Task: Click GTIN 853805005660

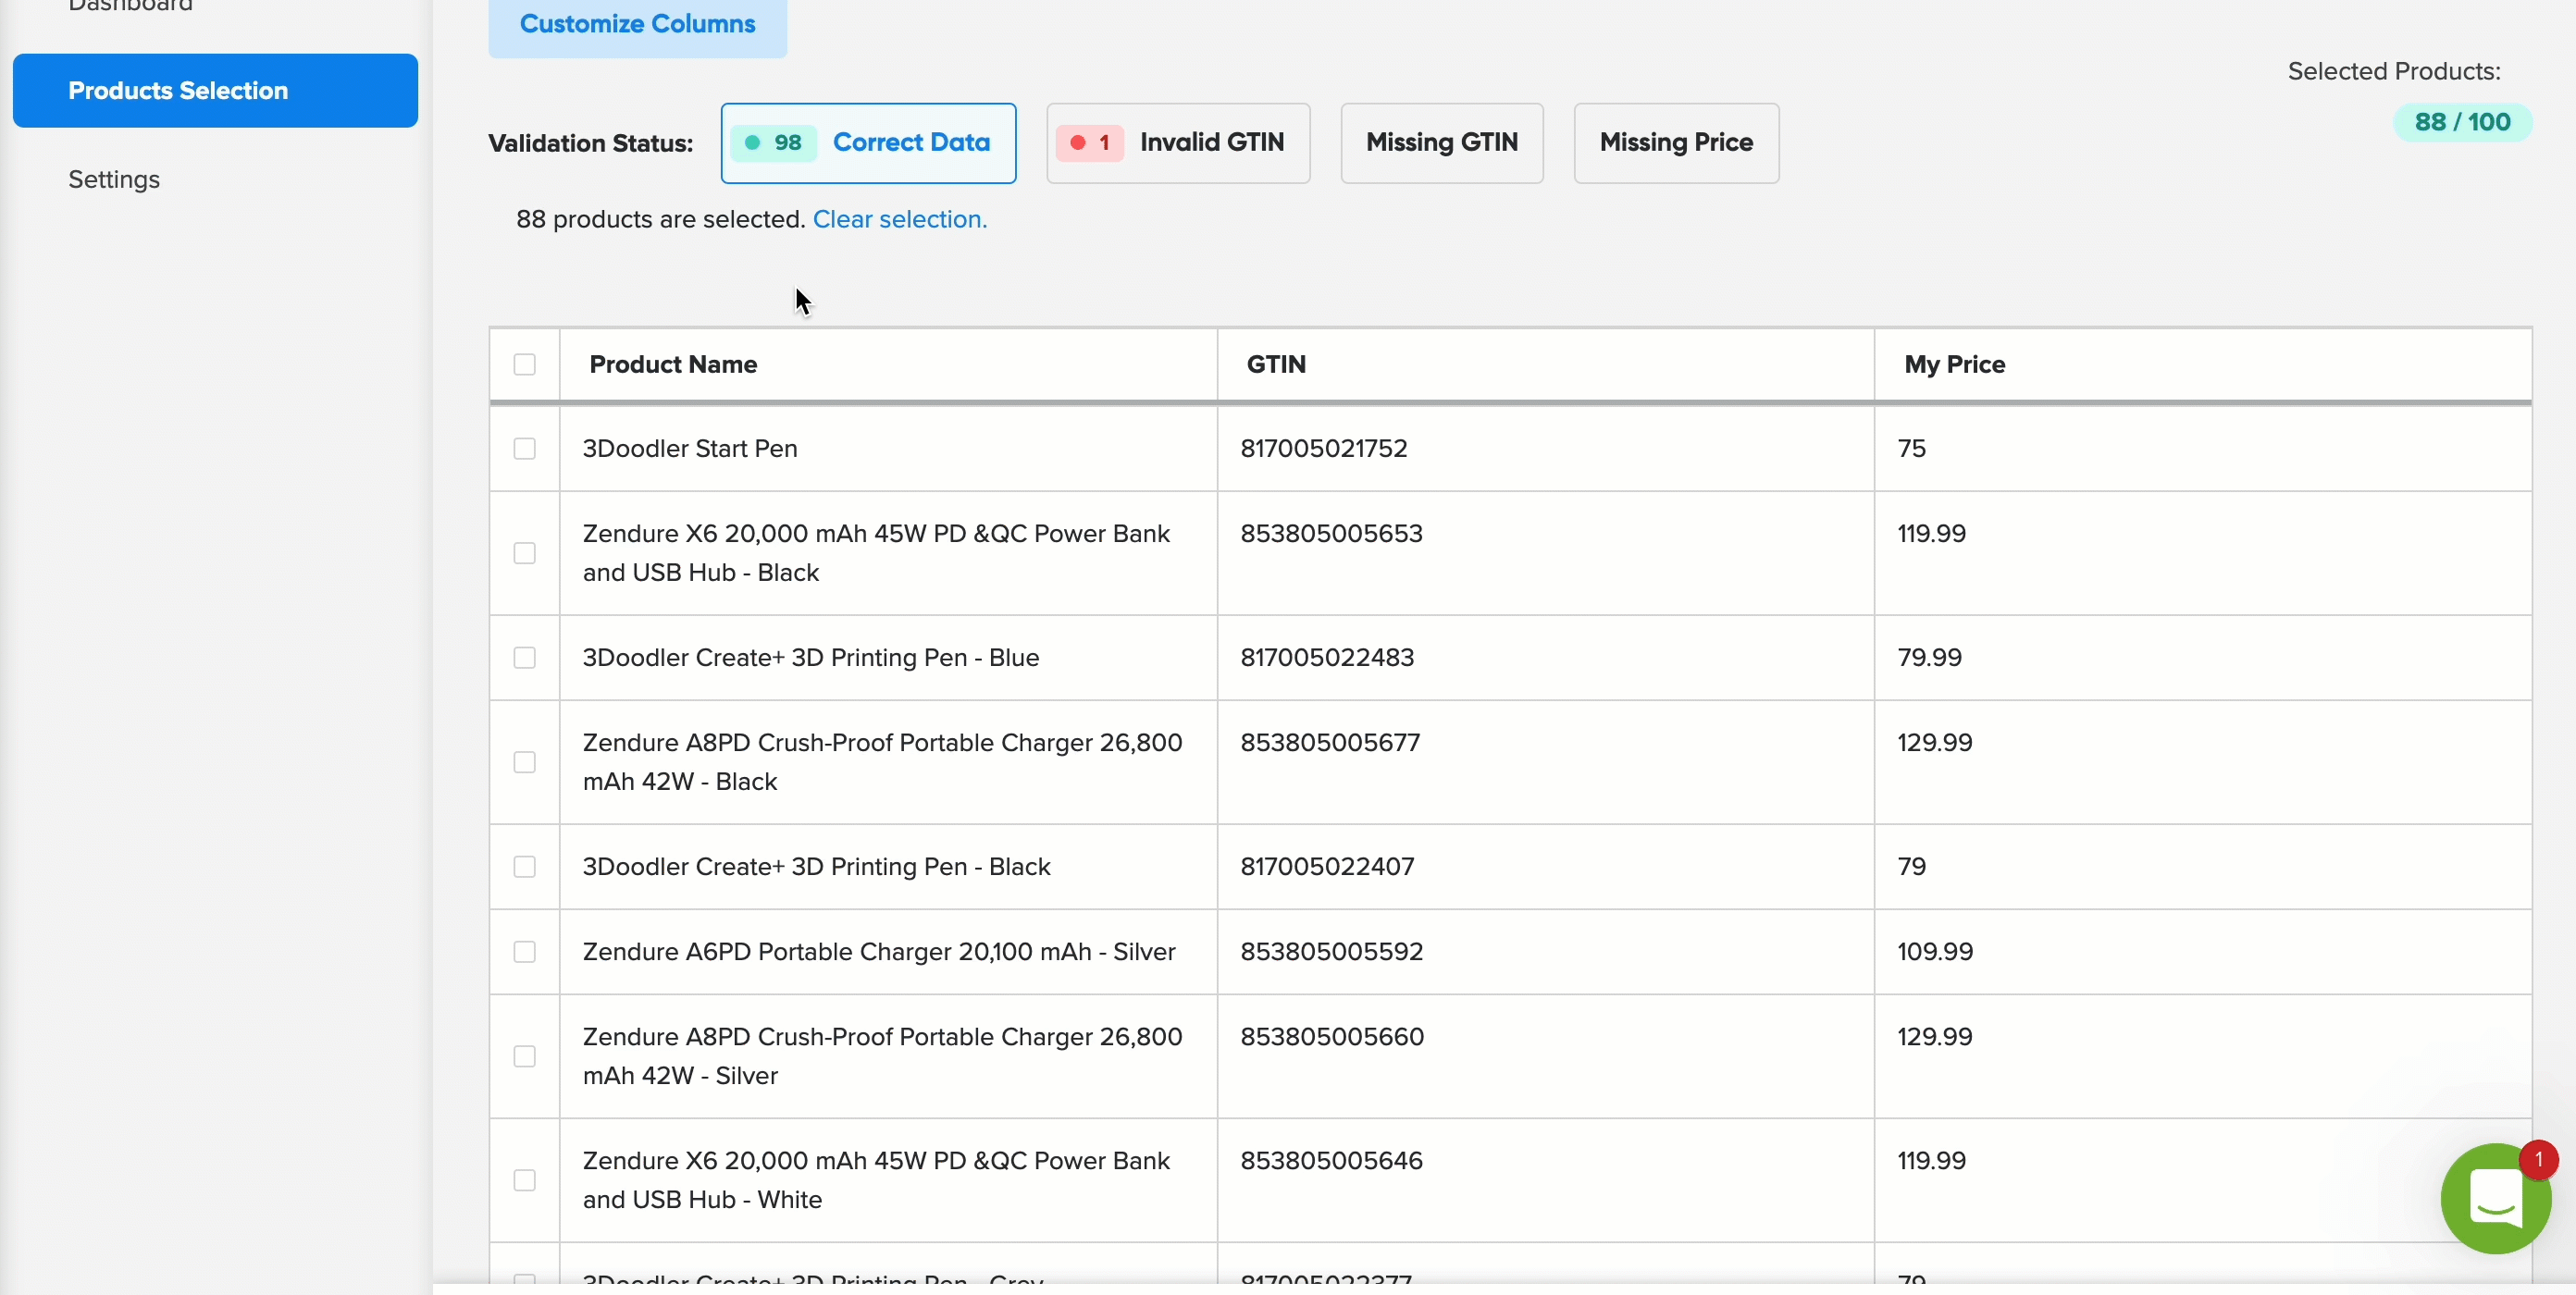Action: [x=1332, y=1036]
